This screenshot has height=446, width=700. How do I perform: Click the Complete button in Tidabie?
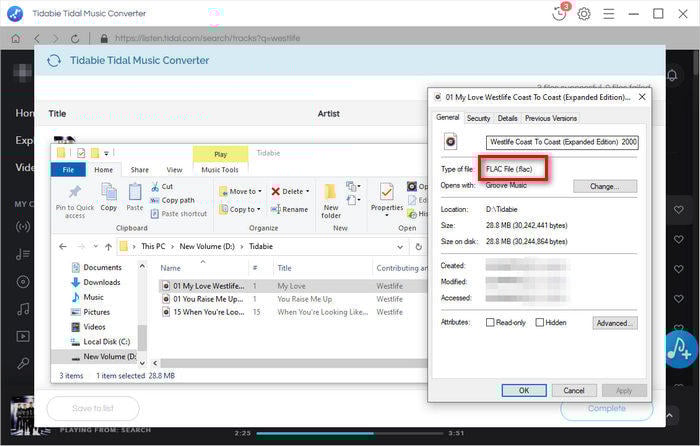tap(606, 408)
